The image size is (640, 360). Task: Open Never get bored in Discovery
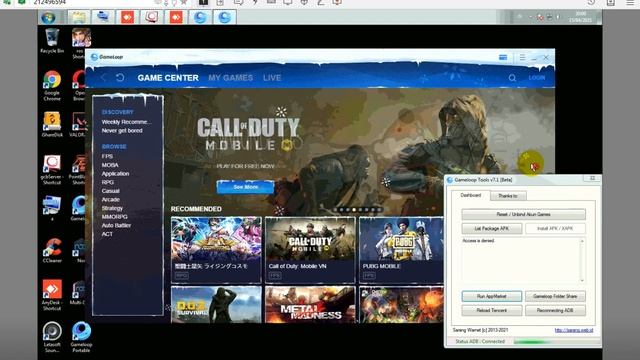[122, 131]
